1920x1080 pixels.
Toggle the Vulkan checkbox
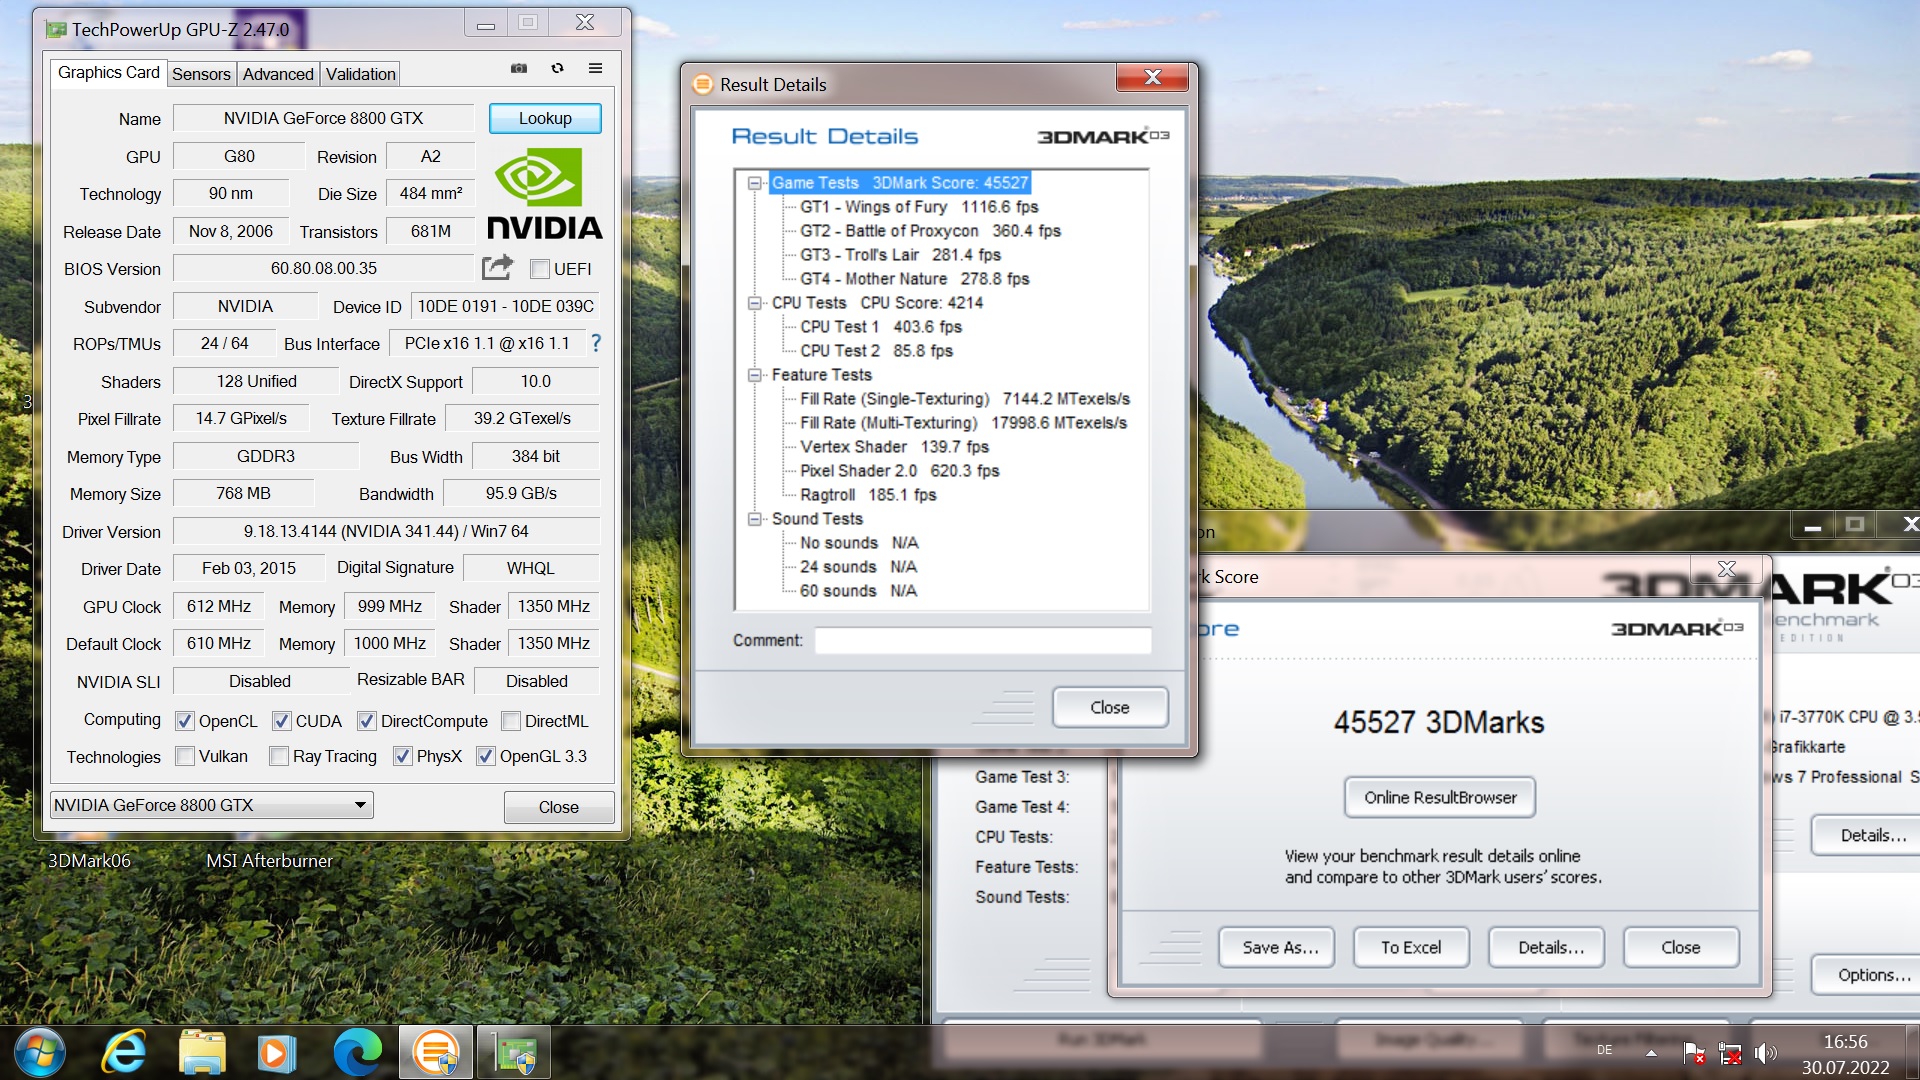tap(185, 757)
